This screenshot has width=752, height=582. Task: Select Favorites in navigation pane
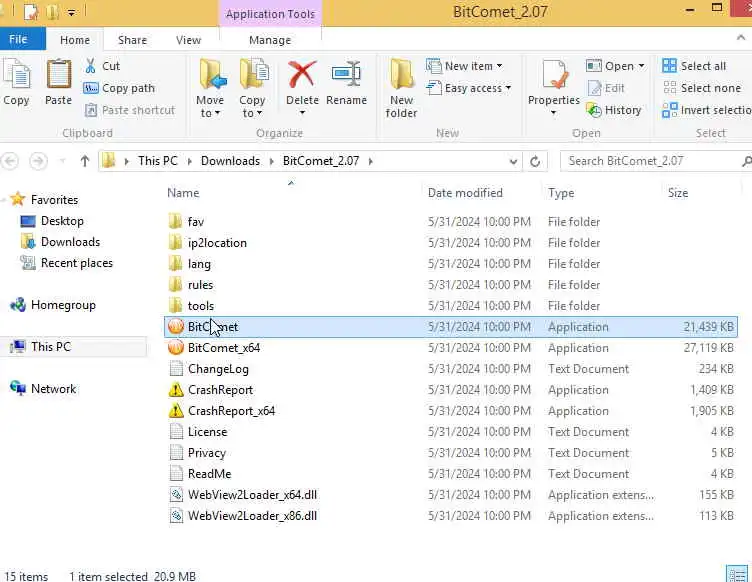coord(54,199)
